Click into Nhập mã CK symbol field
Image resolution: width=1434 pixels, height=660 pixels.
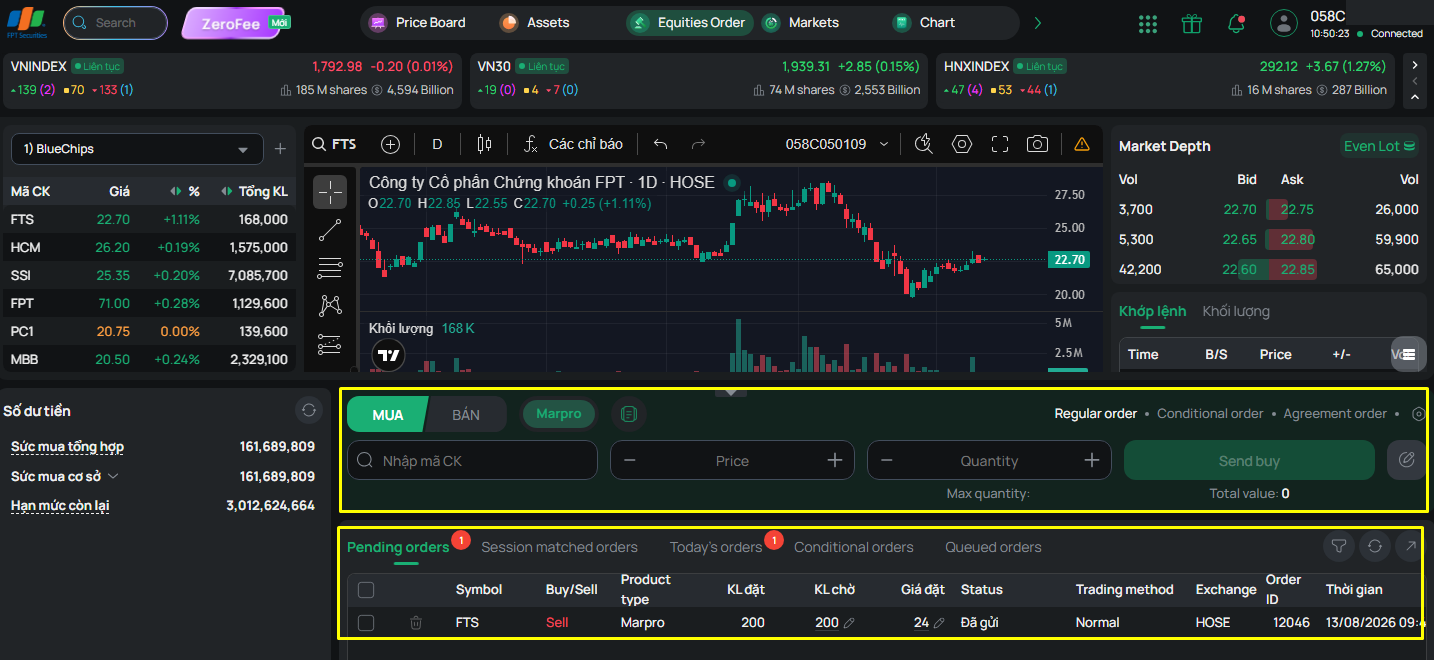[472, 460]
